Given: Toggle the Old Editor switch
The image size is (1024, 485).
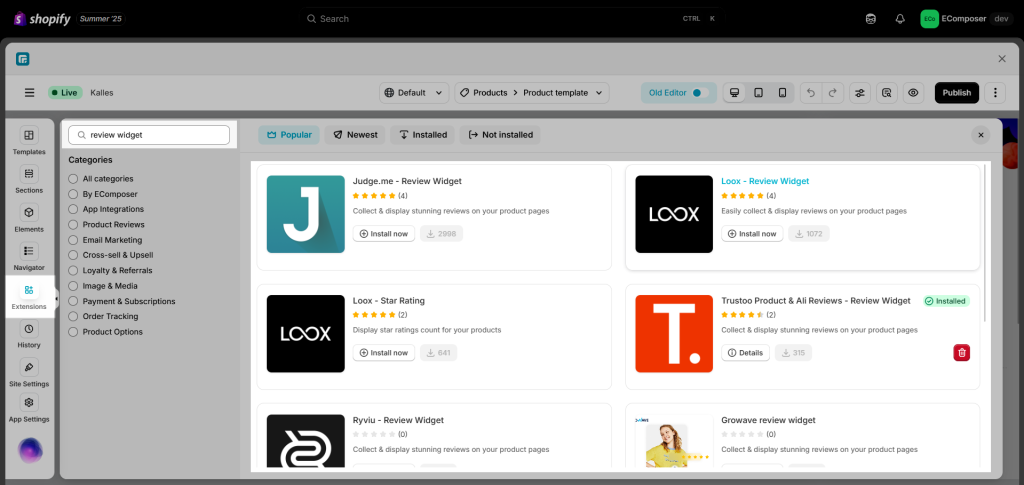Looking at the screenshot, I should 701,93.
